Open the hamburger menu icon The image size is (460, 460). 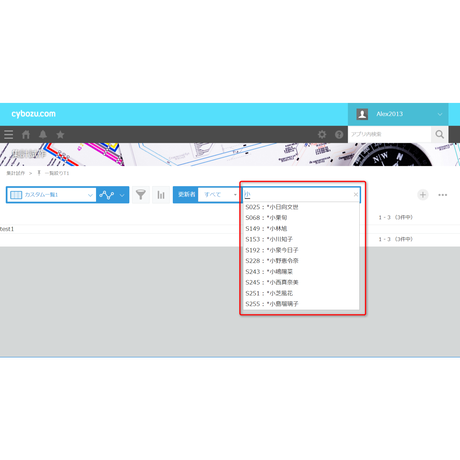[9, 135]
